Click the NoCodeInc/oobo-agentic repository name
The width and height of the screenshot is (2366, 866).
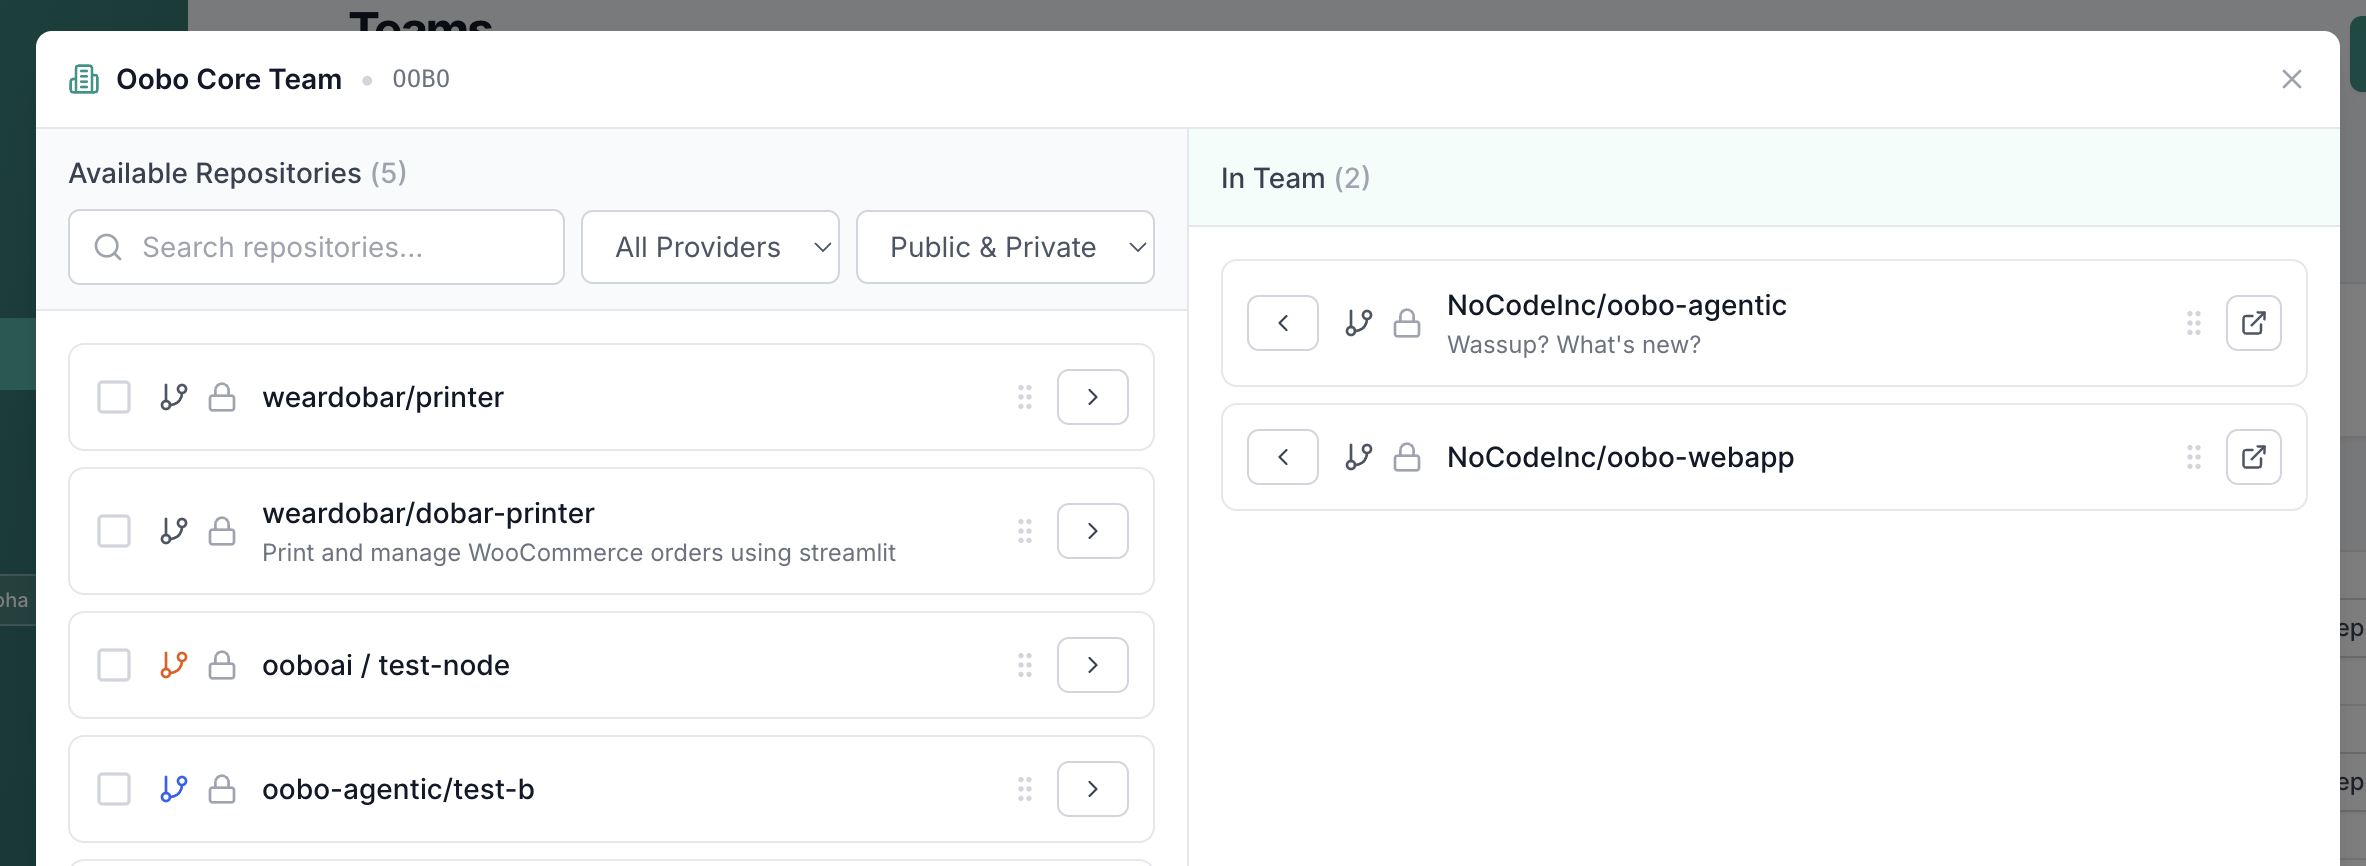click(1617, 305)
